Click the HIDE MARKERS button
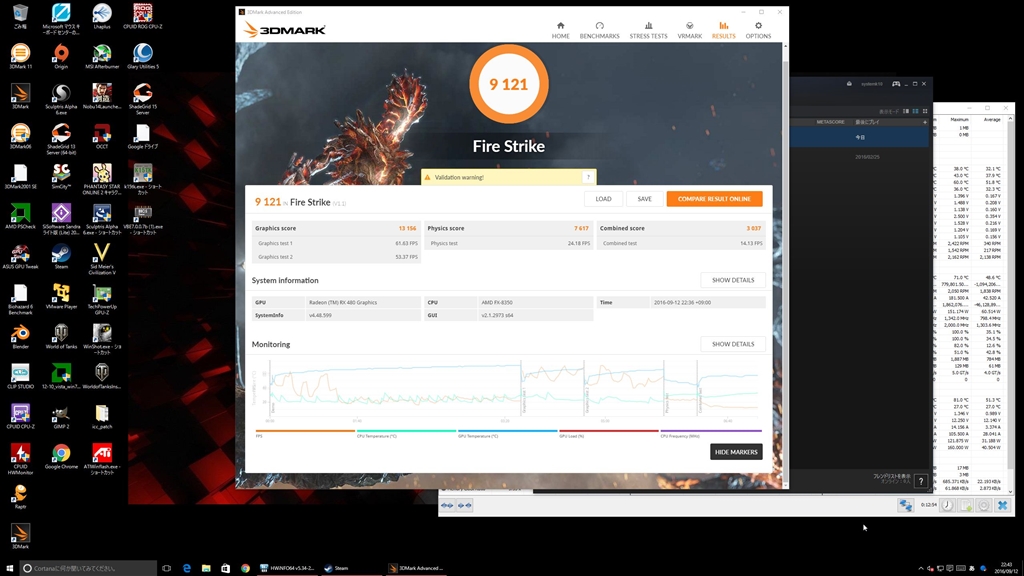The height and width of the screenshot is (576, 1024). tap(736, 452)
